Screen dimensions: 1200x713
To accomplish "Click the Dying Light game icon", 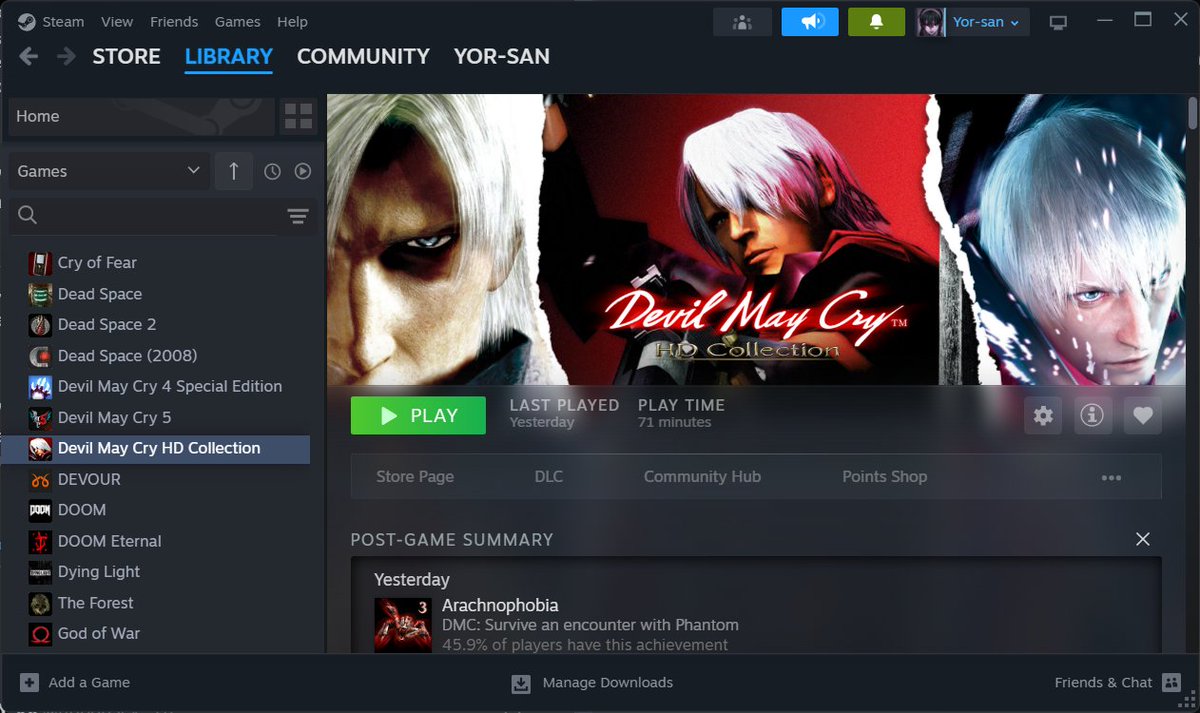I will (40, 572).
